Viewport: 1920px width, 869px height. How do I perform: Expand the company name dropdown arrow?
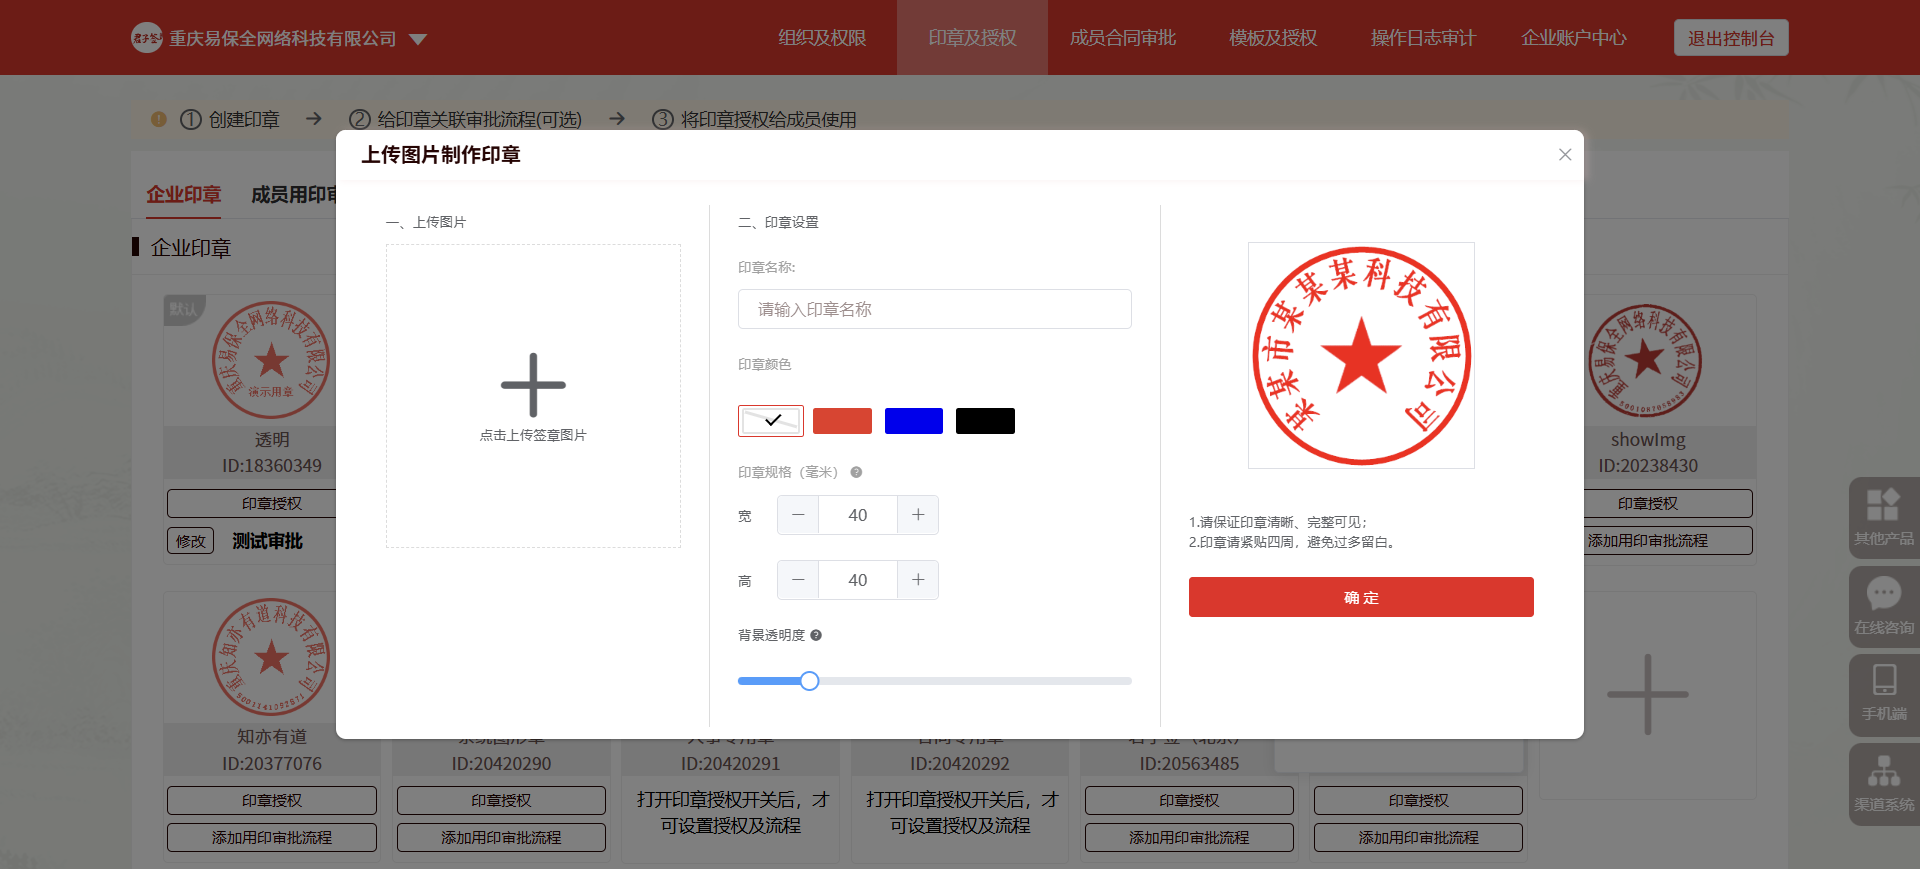418,39
